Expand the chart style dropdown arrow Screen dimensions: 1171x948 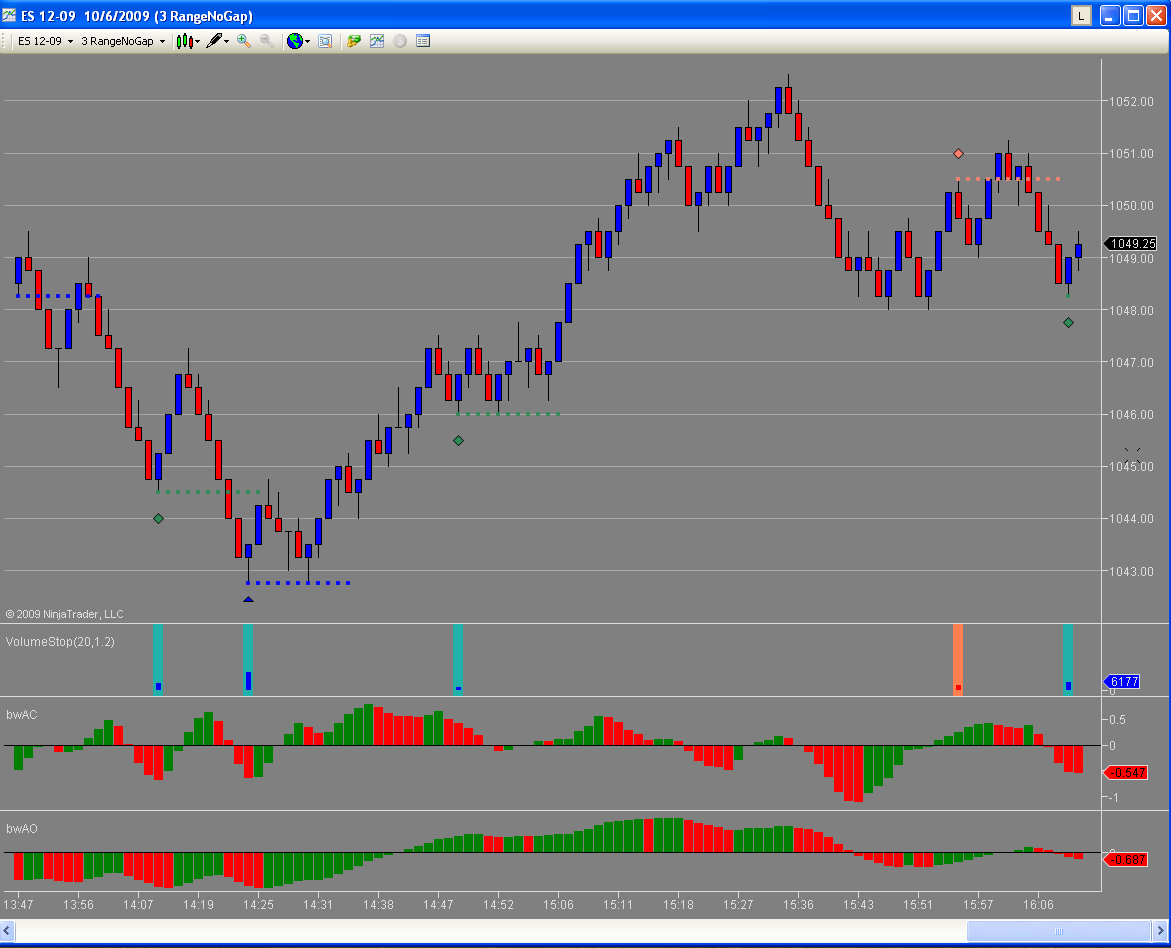tap(198, 42)
